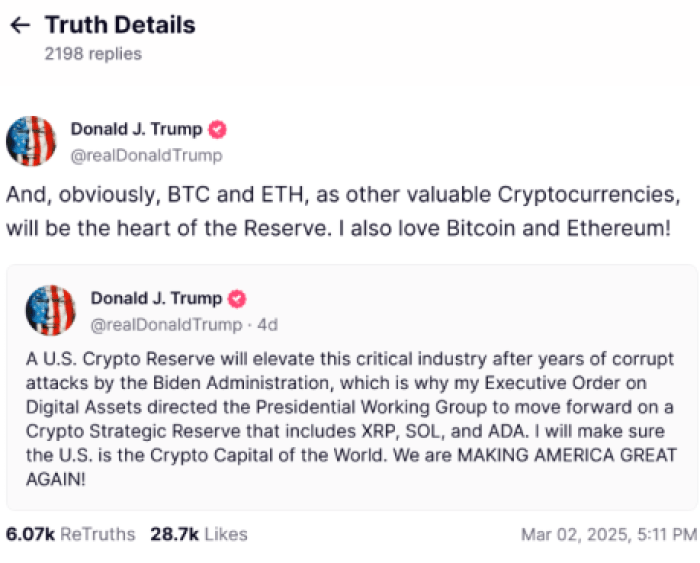Viewport: 700px width, 563px height.
Task: Open Donald J. Trump name in quoted post
Action: [157, 299]
